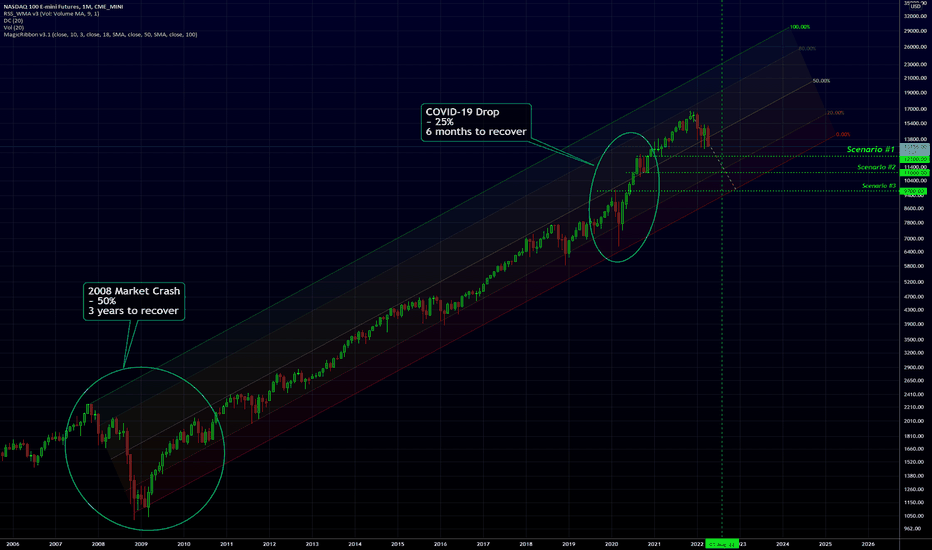Select the MagicRibbon v3.1 indicator legend
This screenshot has height=550, width=932.
click(100, 34)
